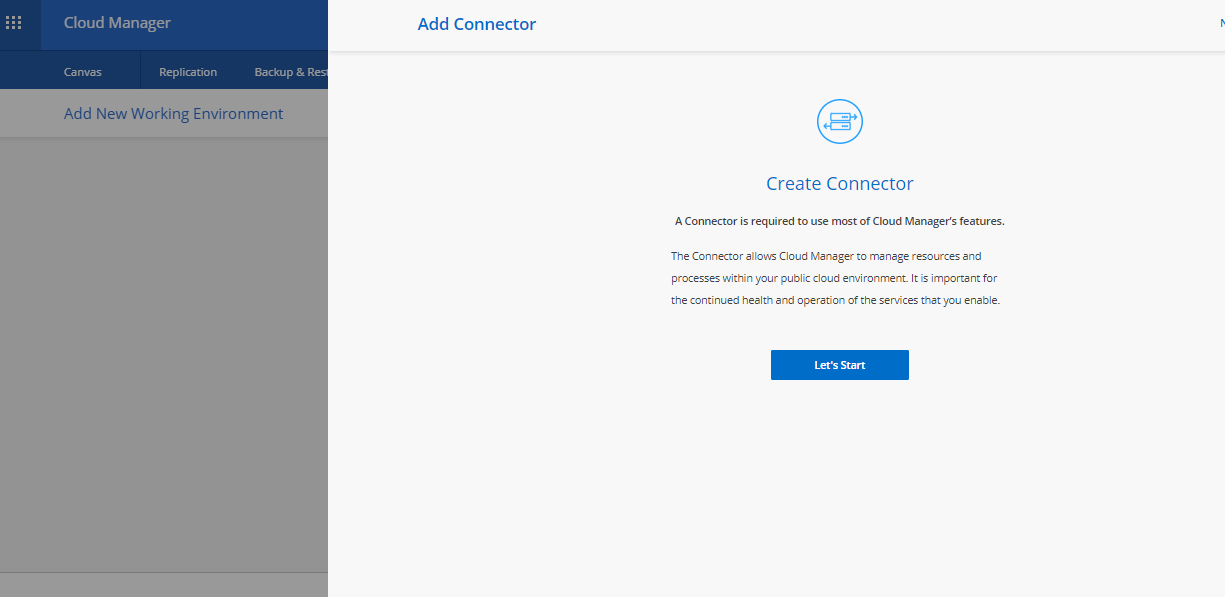Click the Connector server icon

pyautogui.click(x=839, y=122)
